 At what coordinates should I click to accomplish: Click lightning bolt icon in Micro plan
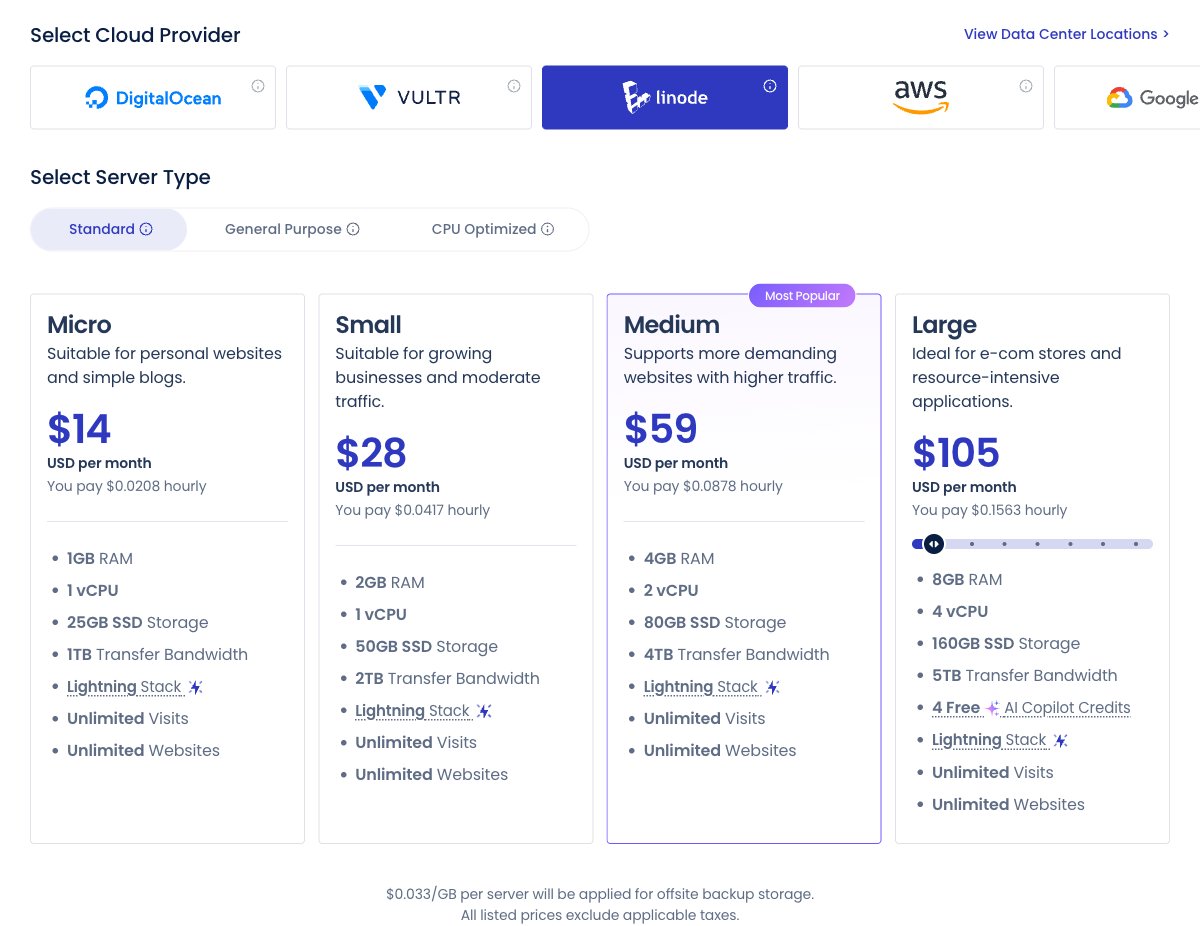(196, 687)
